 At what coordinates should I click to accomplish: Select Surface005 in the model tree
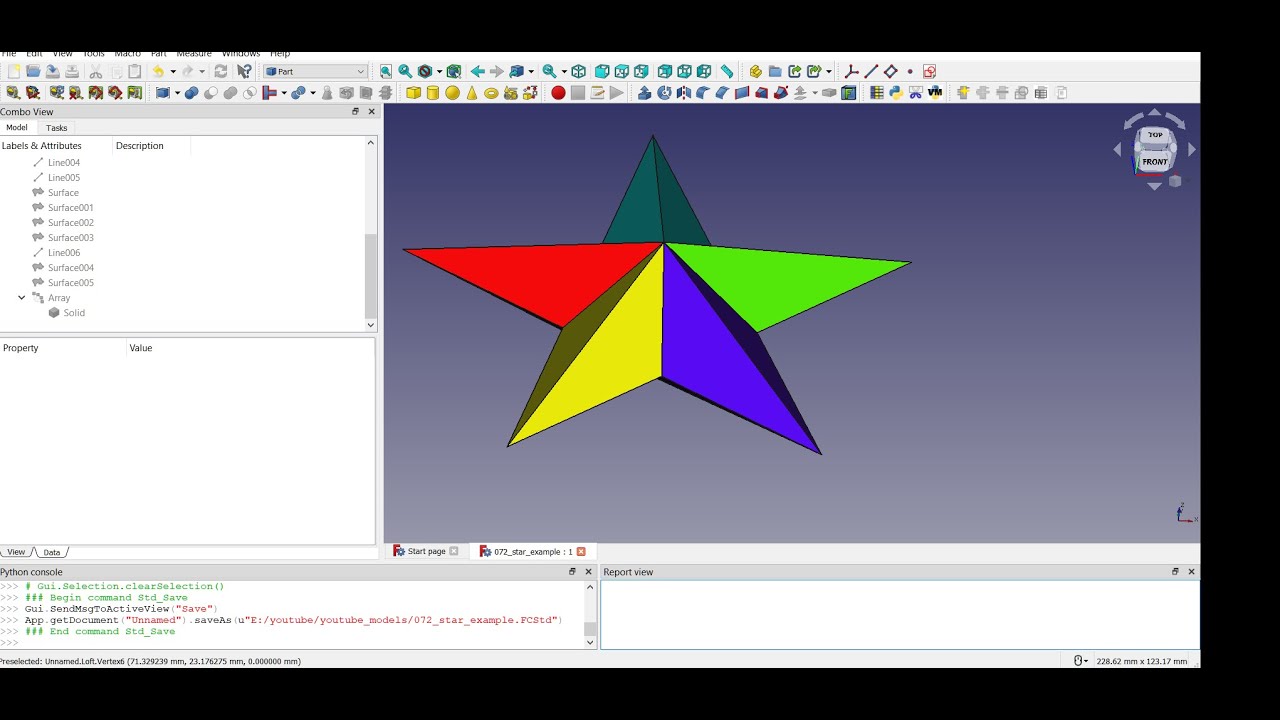[x=71, y=283]
